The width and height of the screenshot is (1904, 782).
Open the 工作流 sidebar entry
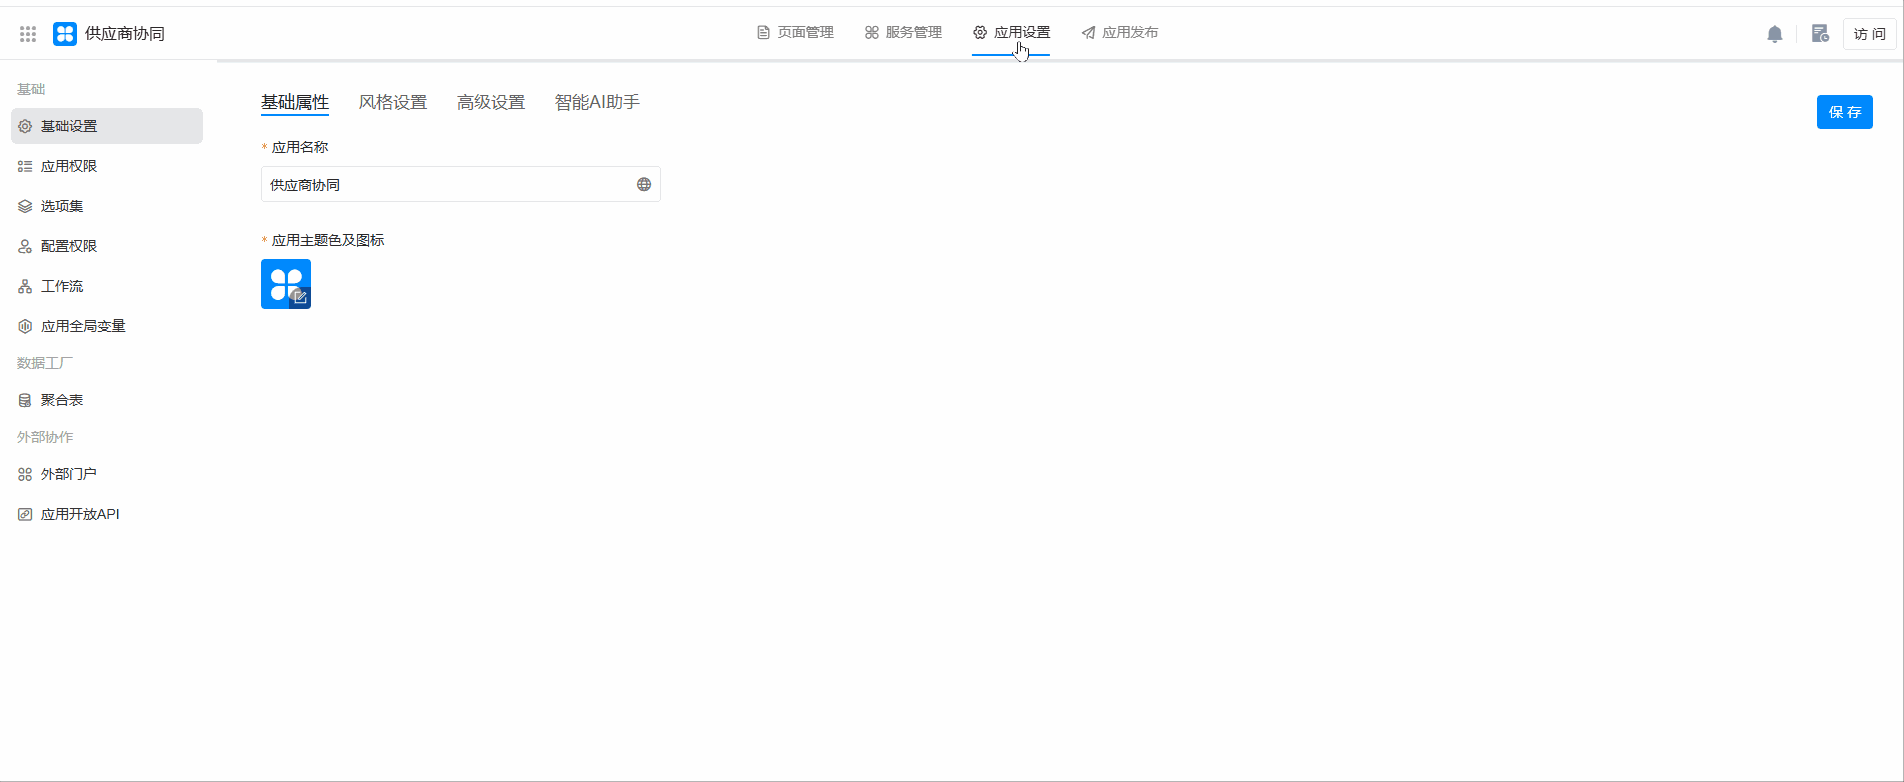tap(62, 286)
